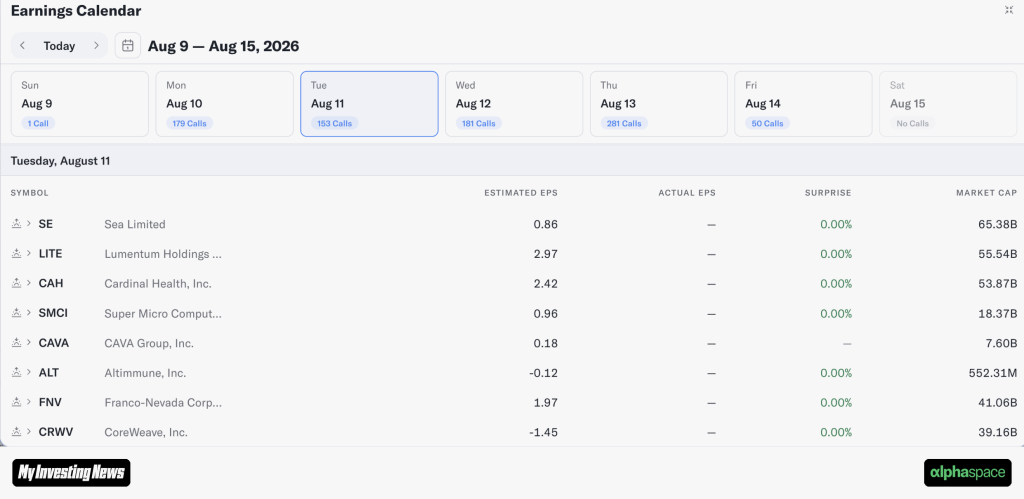Select the Sat Aug 15 day card
Viewport: 1024px width, 499px height.
(x=948, y=104)
